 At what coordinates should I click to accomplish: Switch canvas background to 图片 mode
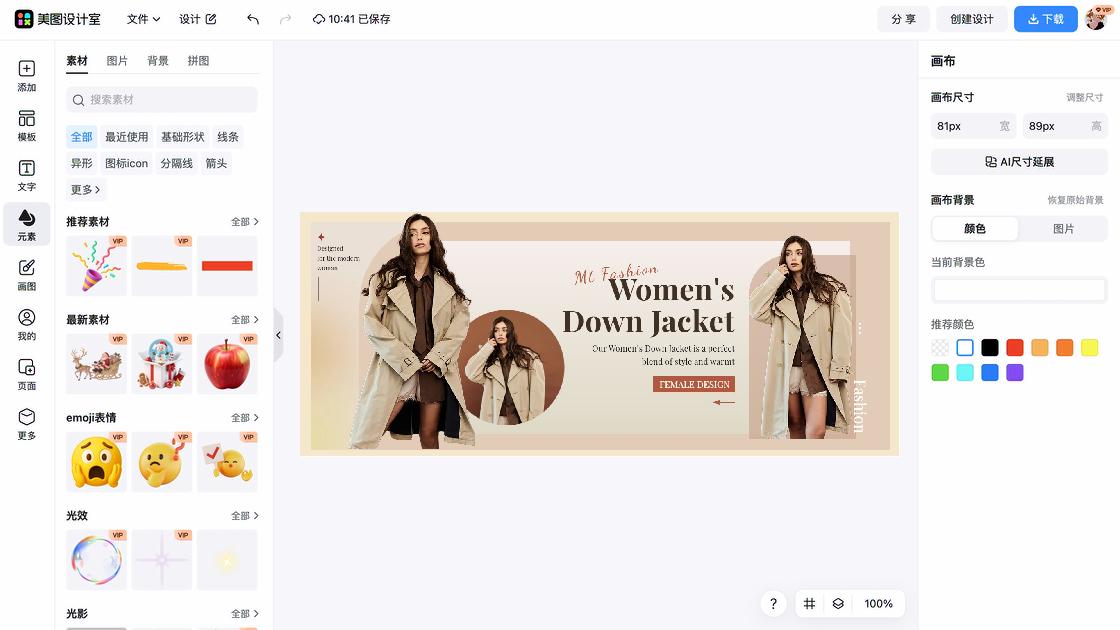(x=1063, y=229)
